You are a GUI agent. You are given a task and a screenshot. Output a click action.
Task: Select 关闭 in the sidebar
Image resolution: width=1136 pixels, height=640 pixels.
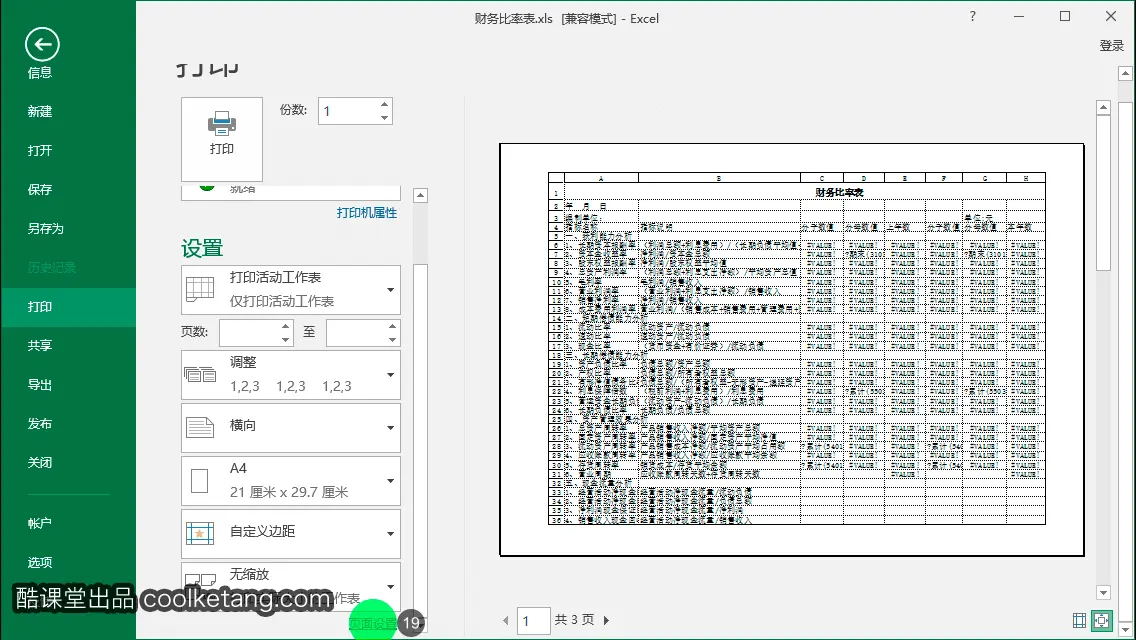tap(40, 462)
